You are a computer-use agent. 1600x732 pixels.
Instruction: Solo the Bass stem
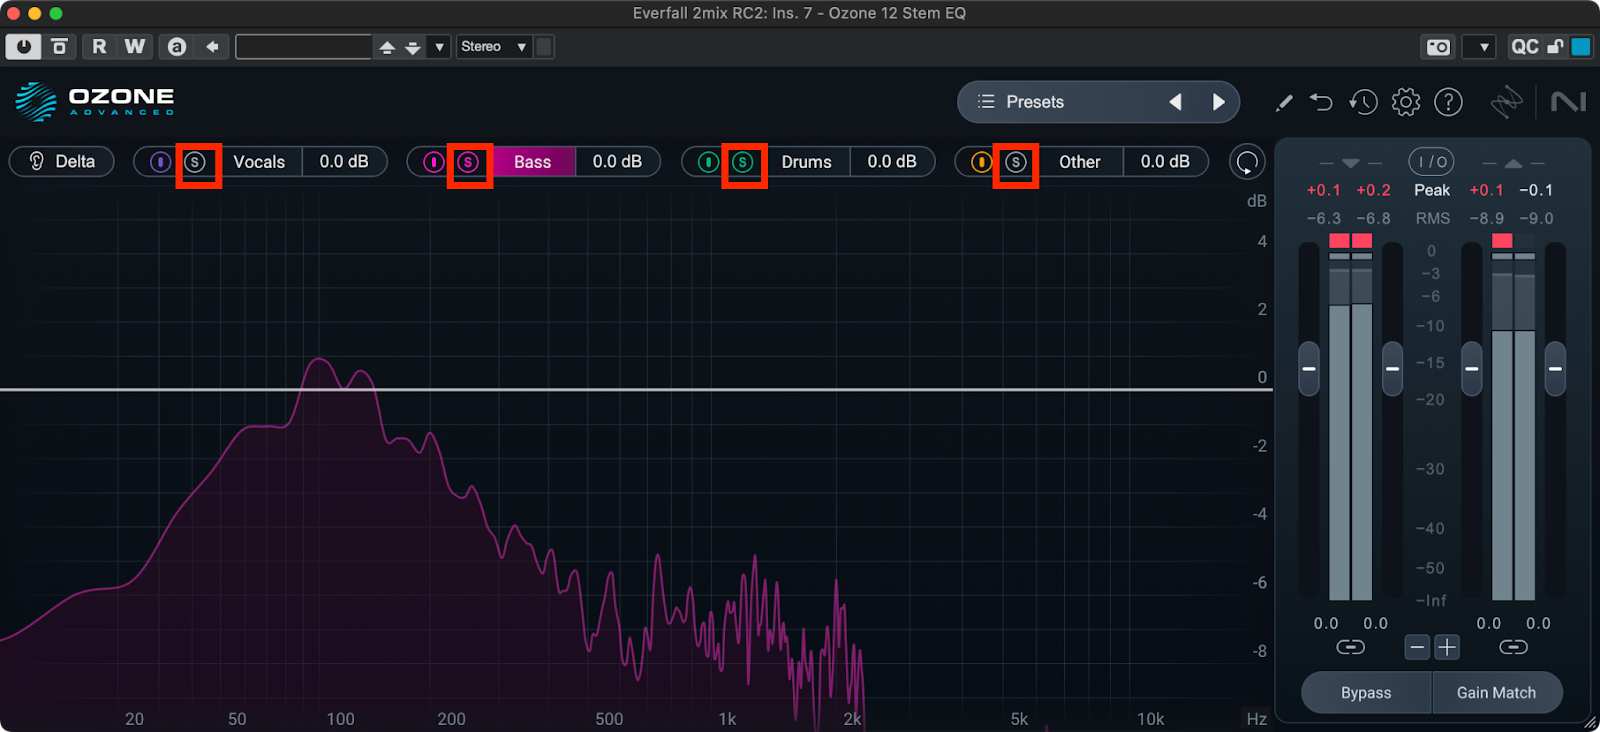click(468, 162)
